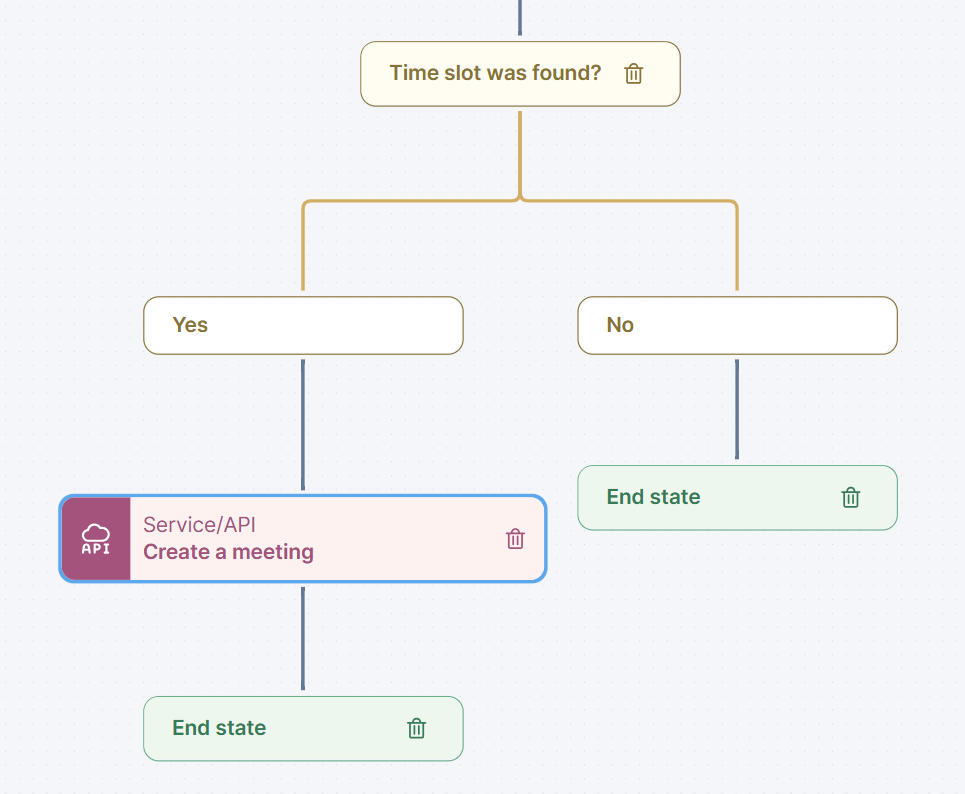Delete the End state under the No branch
Screen dimensions: 965x794
click(850, 497)
